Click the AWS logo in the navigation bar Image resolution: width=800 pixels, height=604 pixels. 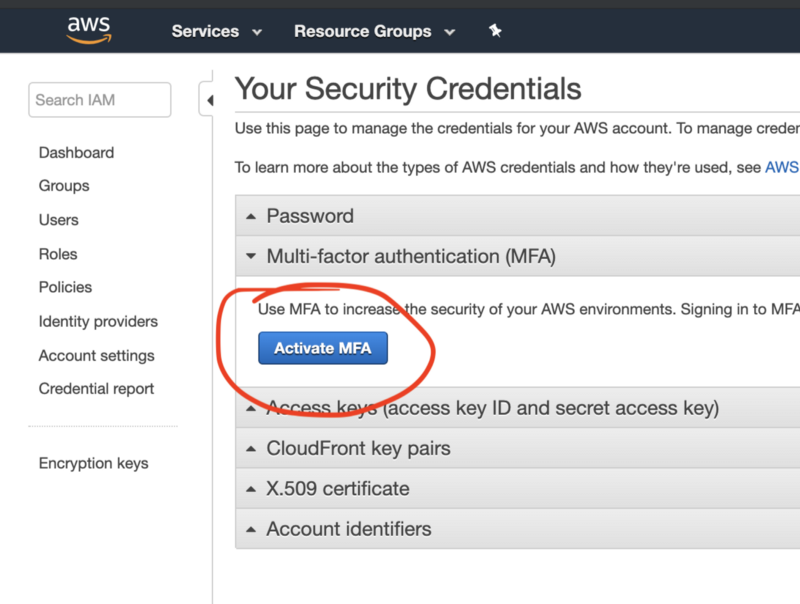pyautogui.click(x=88, y=30)
